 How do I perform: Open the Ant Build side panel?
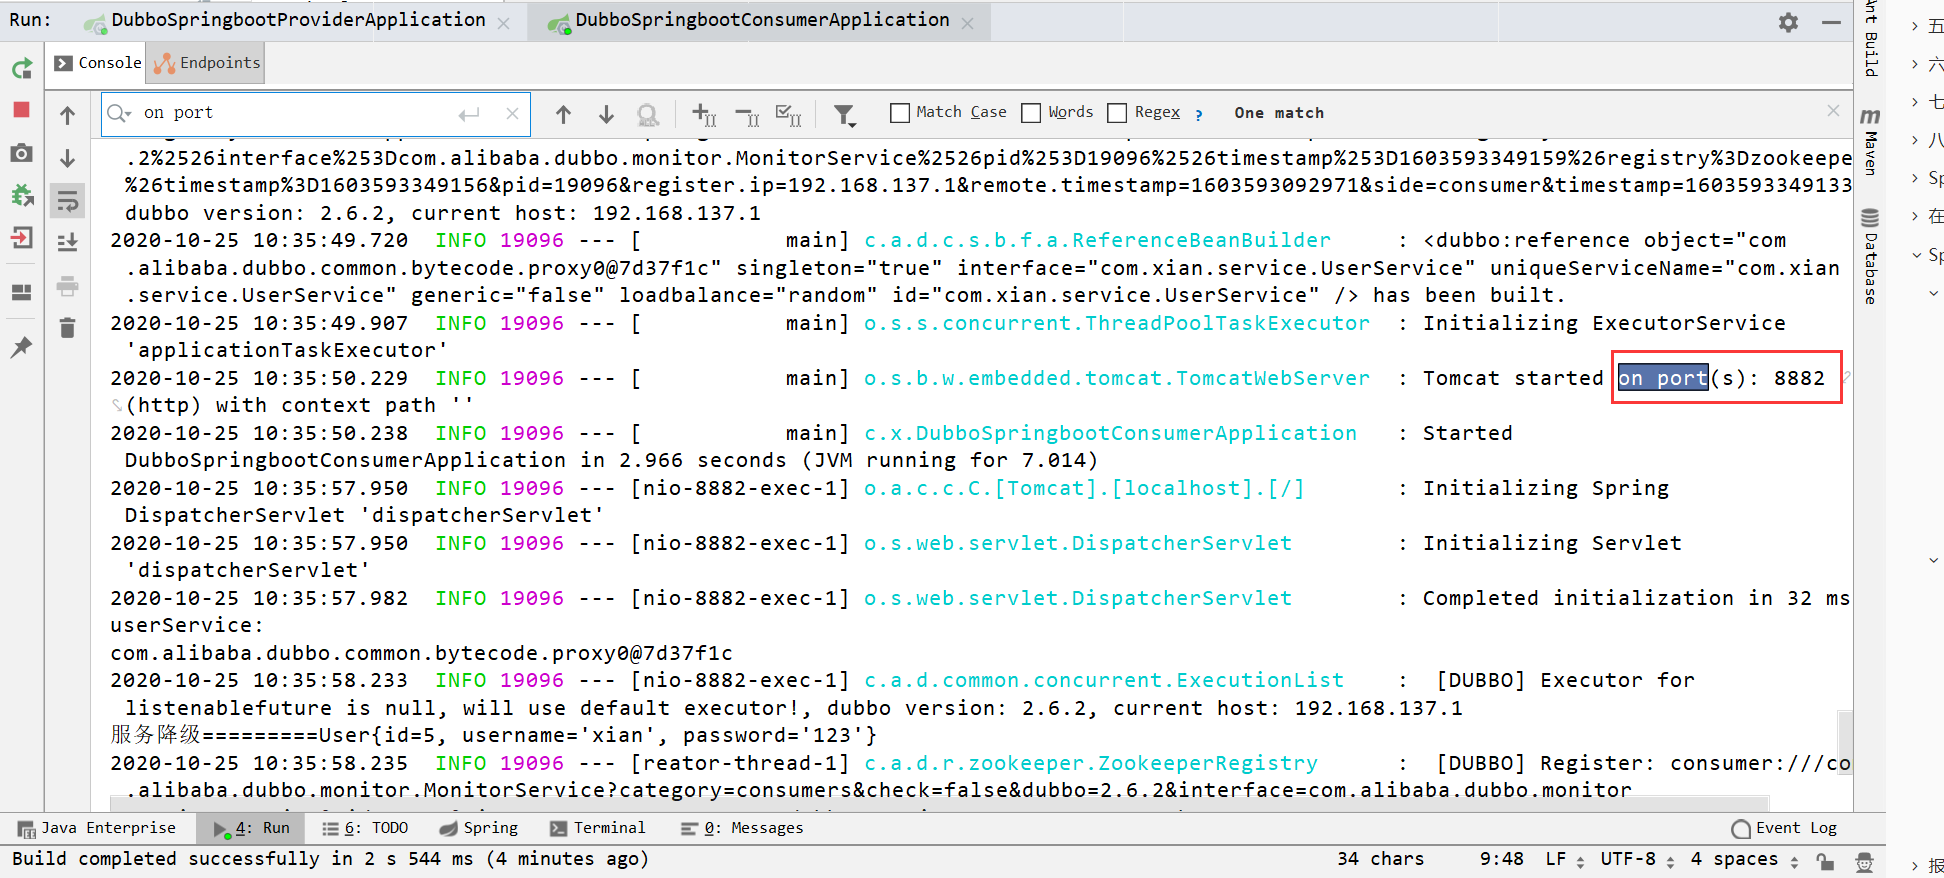coord(1870,38)
